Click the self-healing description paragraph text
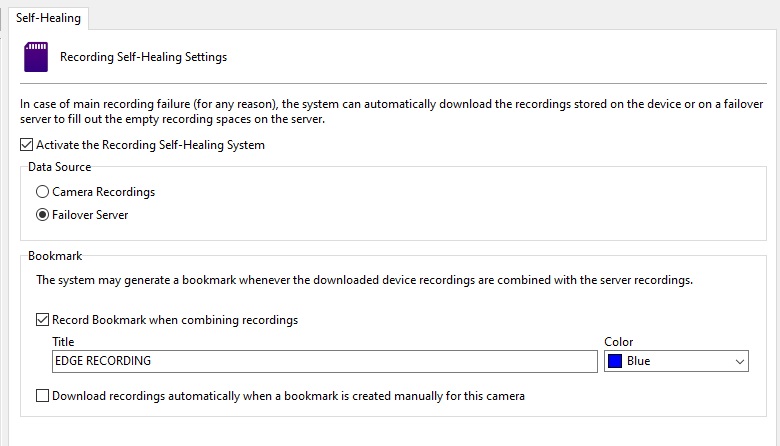780x446 pixels. pyautogui.click(x=391, y=111)
